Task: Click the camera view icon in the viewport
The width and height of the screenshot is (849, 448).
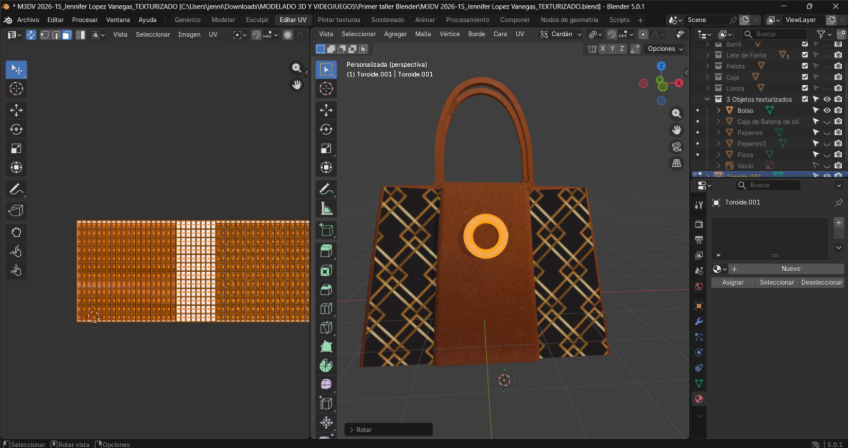Action: point(677,146)
